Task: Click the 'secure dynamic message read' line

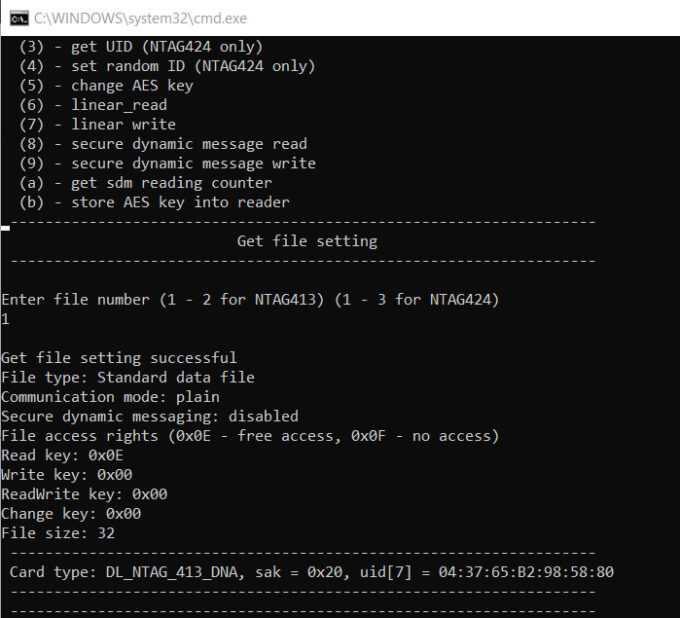Action: pyautogui.click(x=163, y=144)
